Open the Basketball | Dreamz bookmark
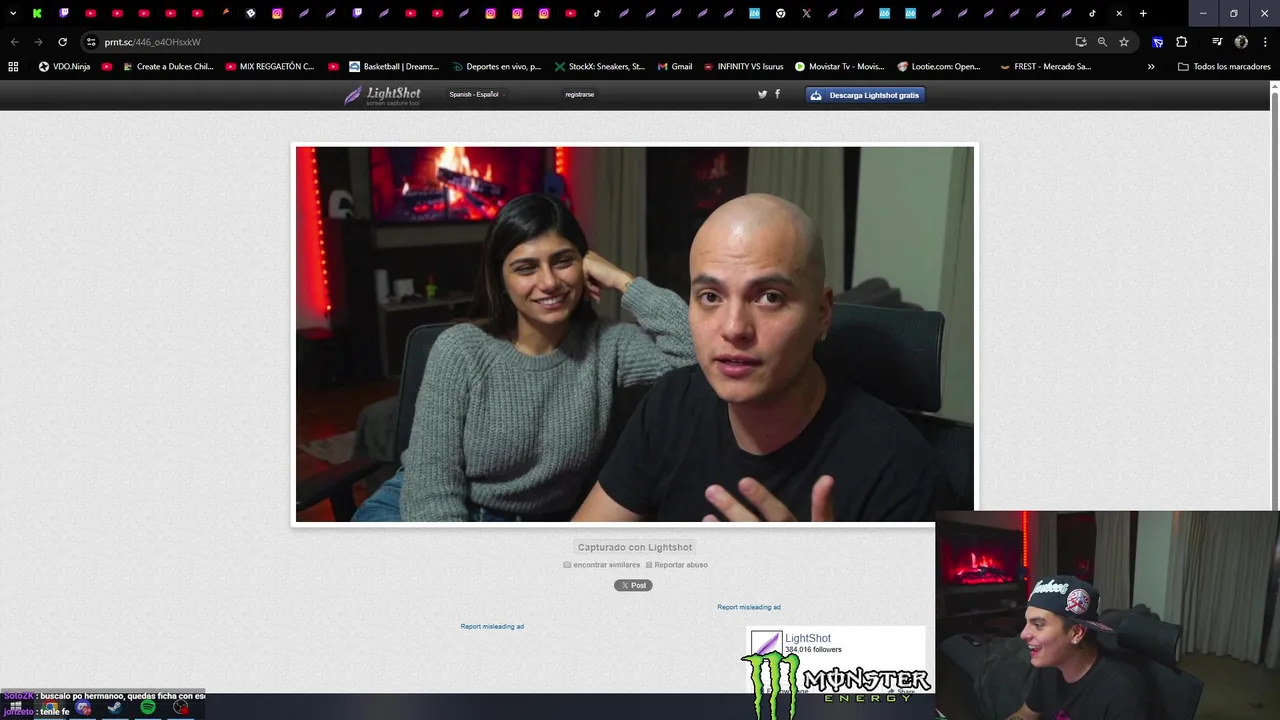 tap(394, 66)
